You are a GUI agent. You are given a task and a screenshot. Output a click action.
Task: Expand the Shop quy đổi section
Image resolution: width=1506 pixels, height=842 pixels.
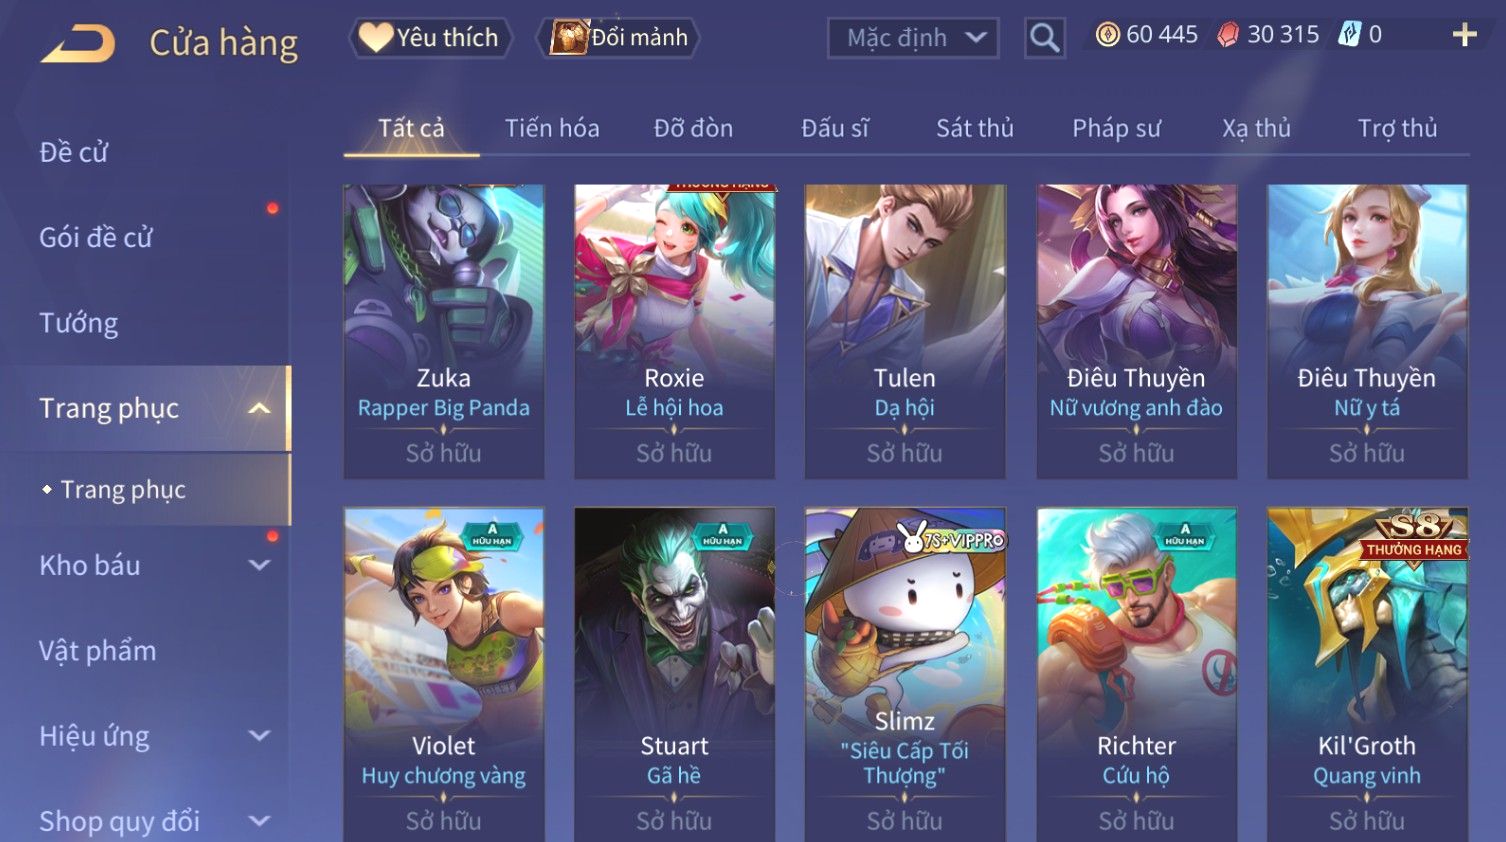click(259, 821)
